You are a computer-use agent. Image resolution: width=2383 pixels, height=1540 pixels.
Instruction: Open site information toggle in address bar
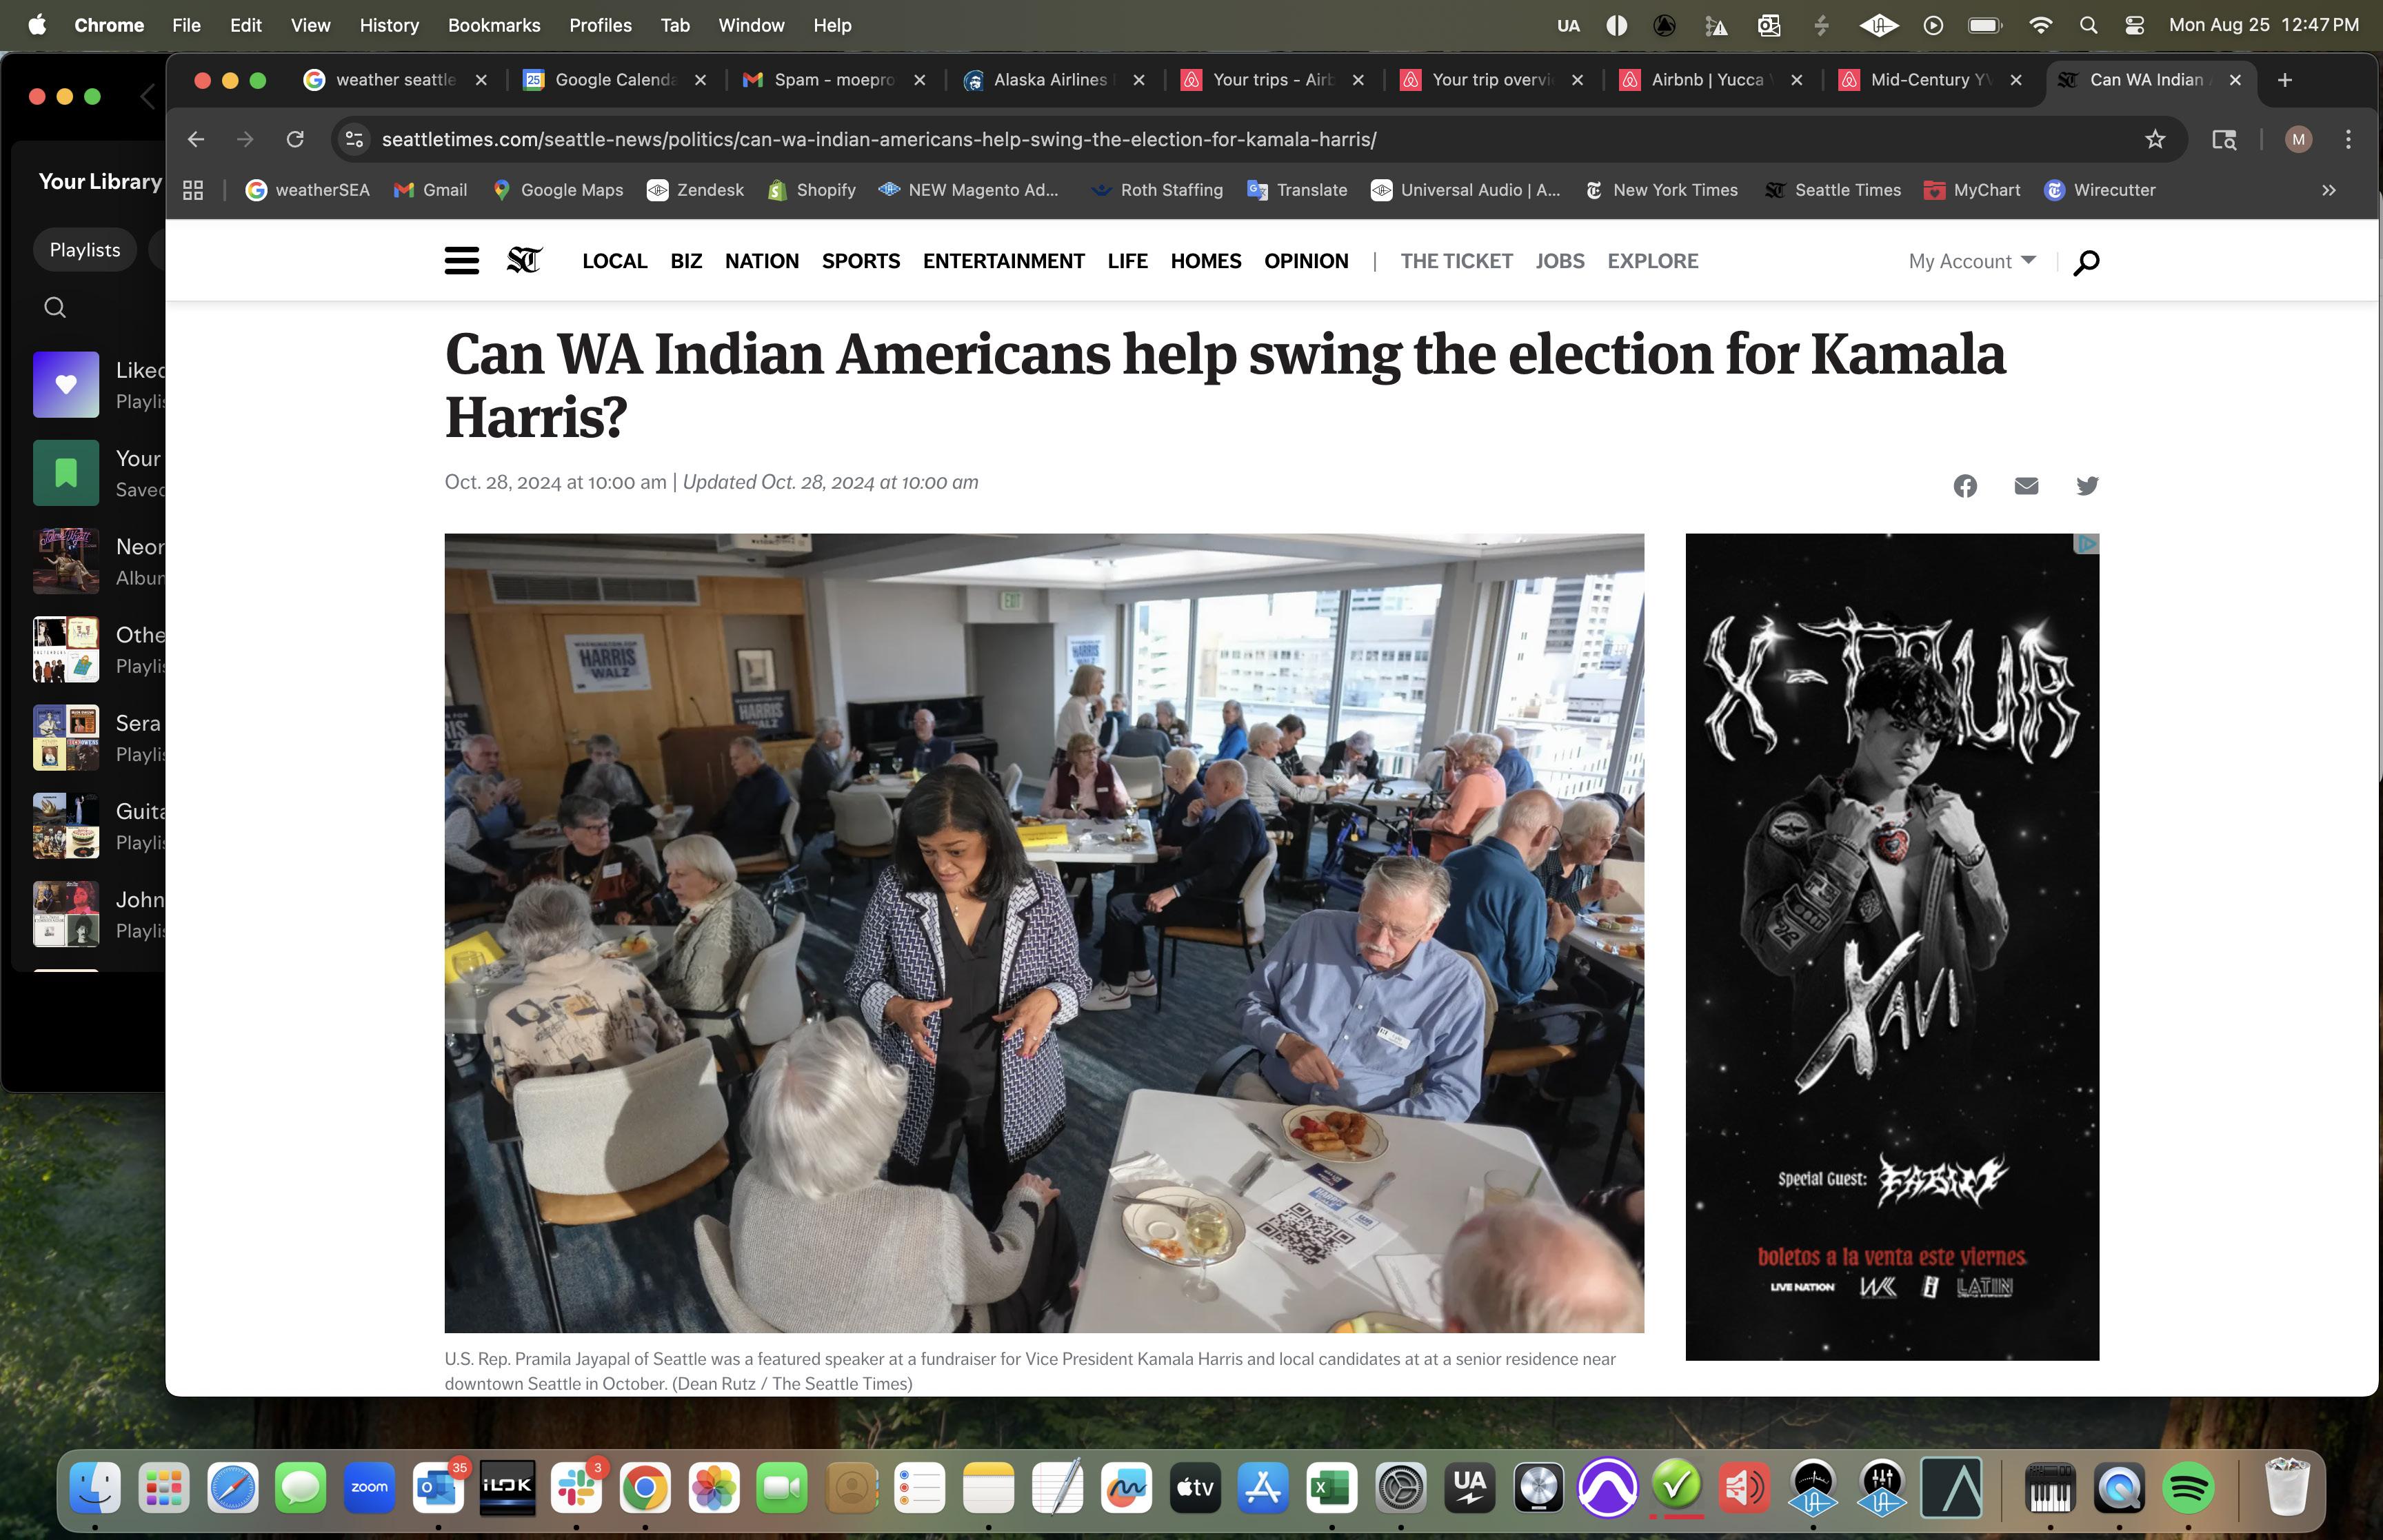[x=354, y=140]
